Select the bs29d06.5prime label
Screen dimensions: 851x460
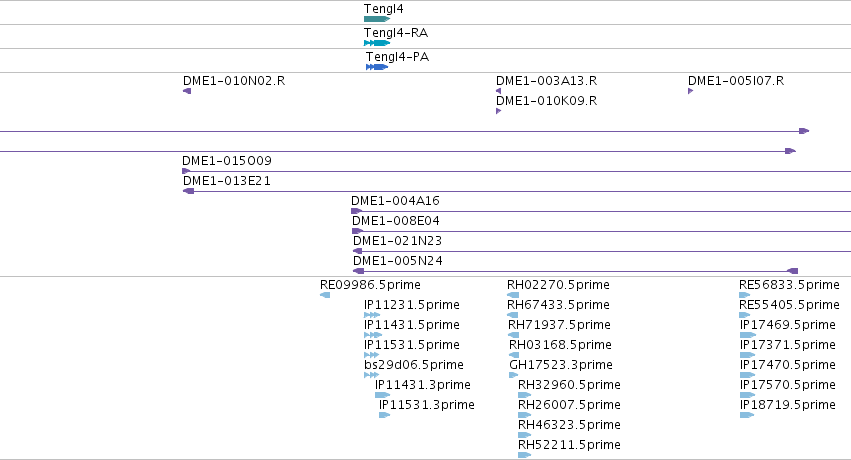(x=414, y=365)
